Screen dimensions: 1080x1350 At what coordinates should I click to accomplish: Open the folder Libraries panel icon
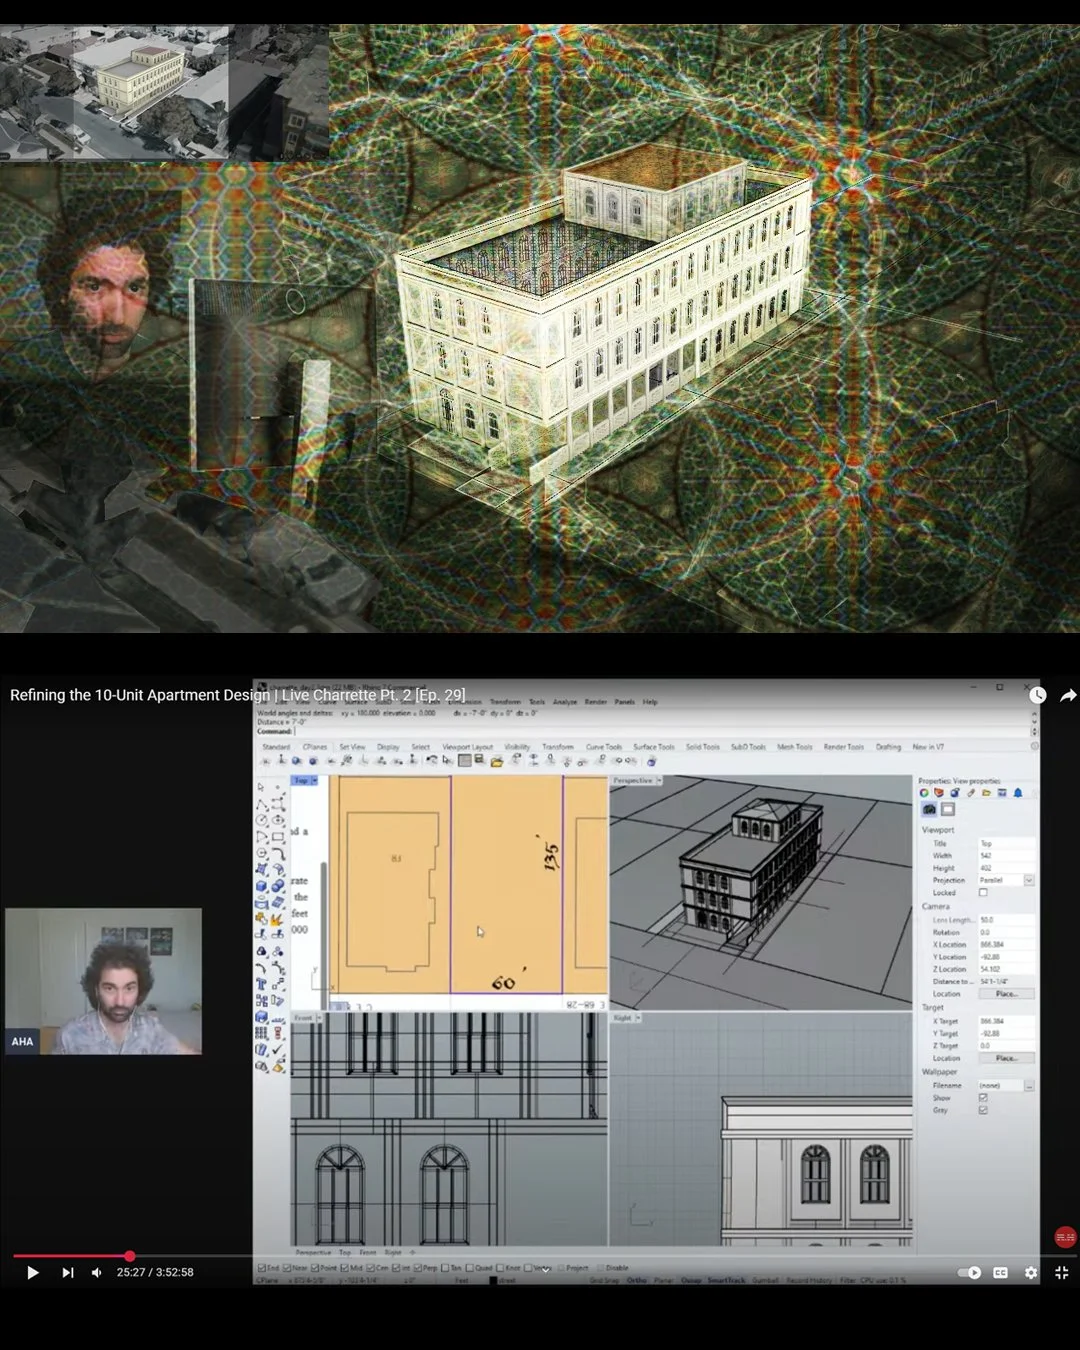986,793
